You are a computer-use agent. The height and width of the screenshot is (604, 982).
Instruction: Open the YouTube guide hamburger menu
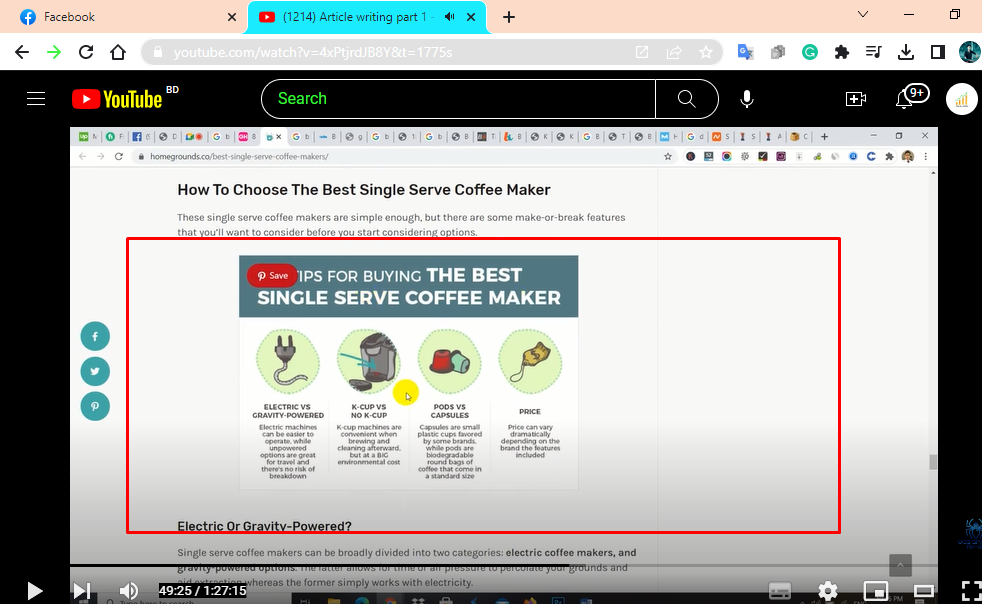36,98
